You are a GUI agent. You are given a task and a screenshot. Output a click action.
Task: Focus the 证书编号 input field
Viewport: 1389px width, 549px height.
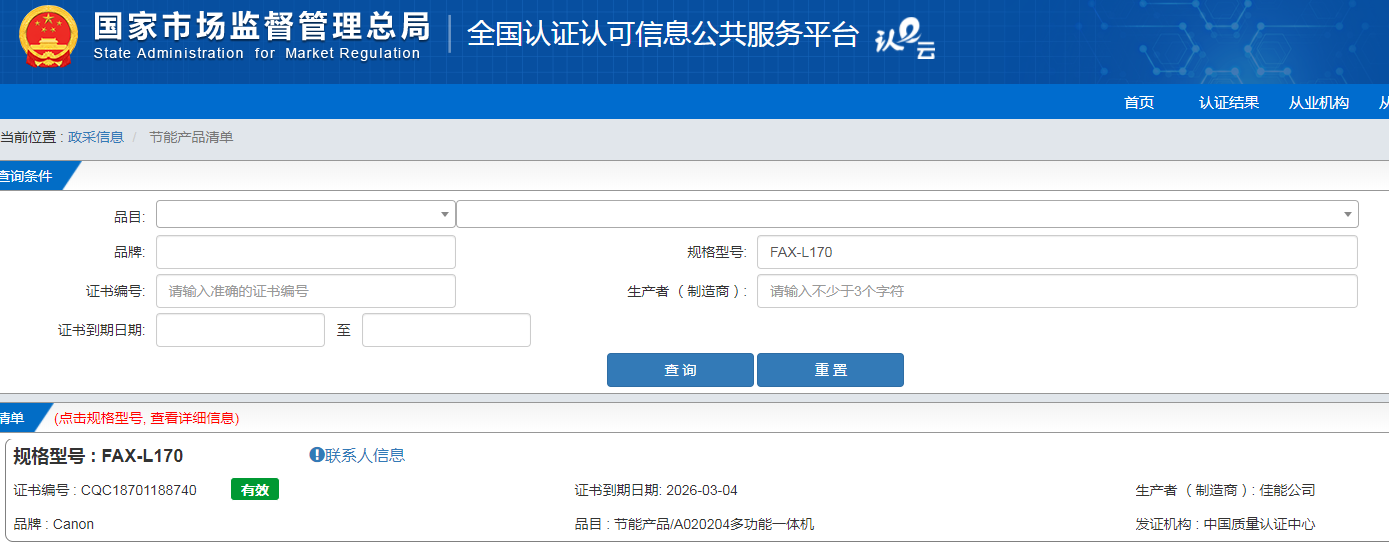click(x=305, y=291)
